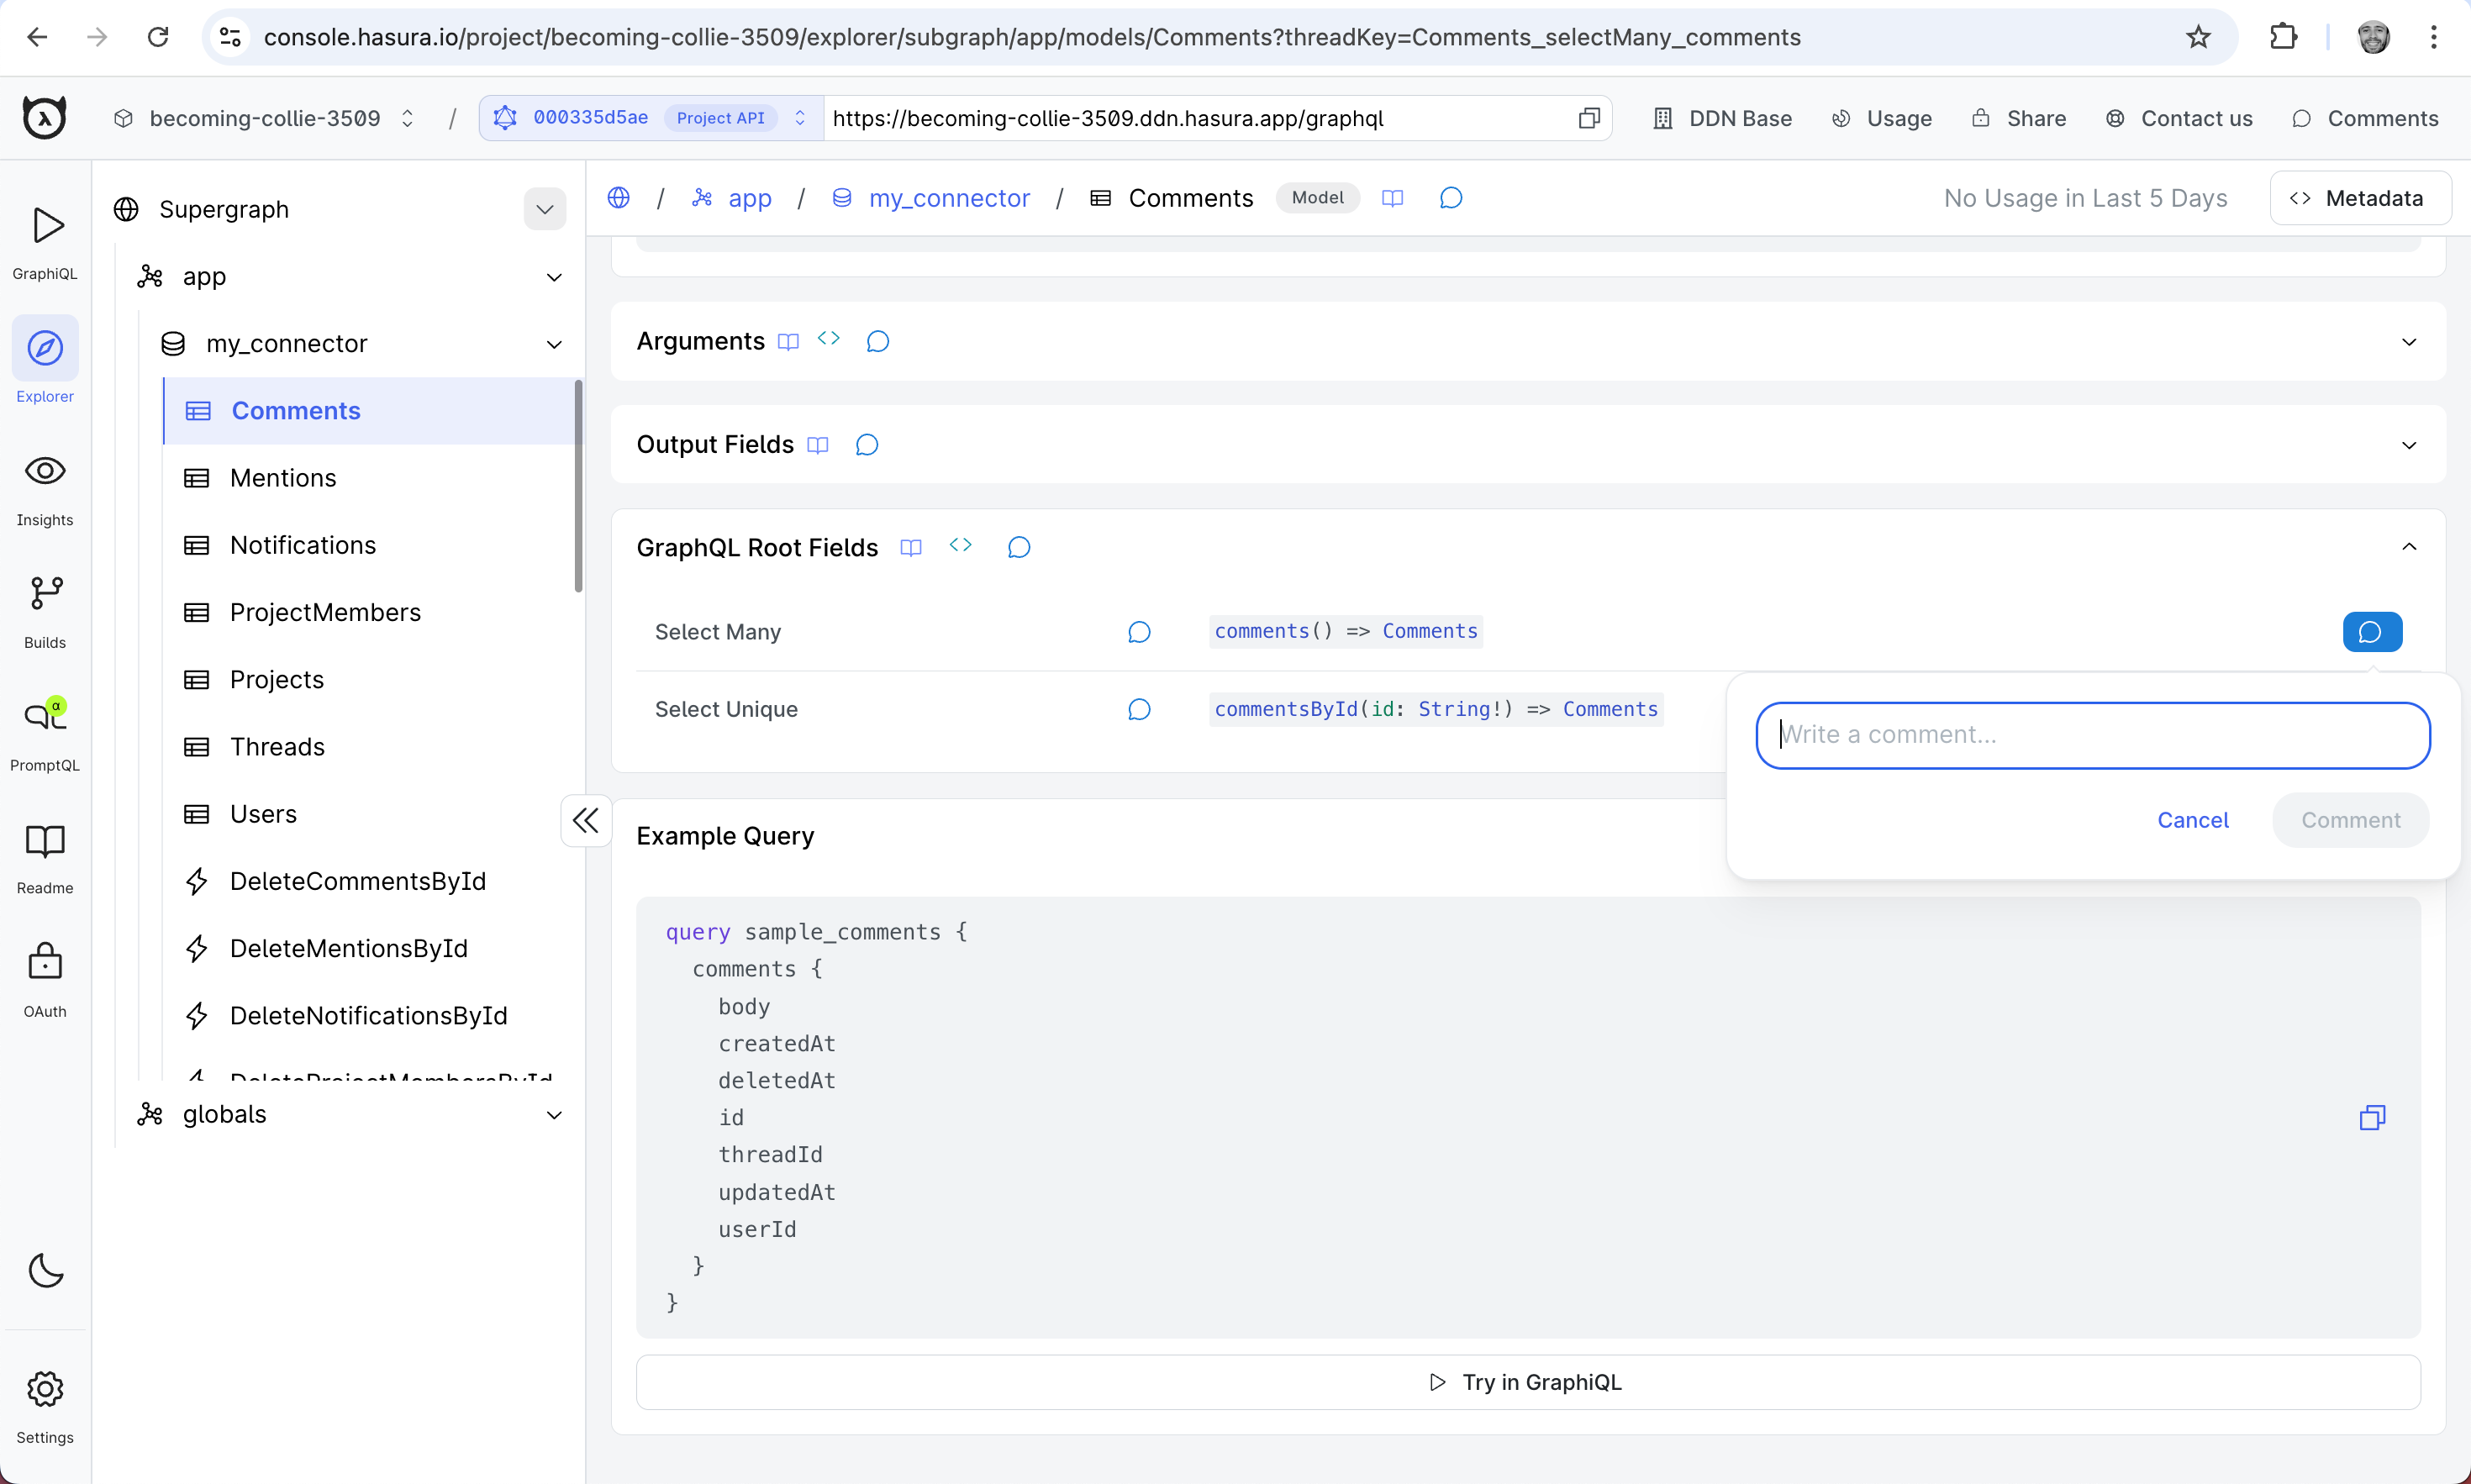Expand the Output Fields section
2471x1484 pixels.
2409,444
